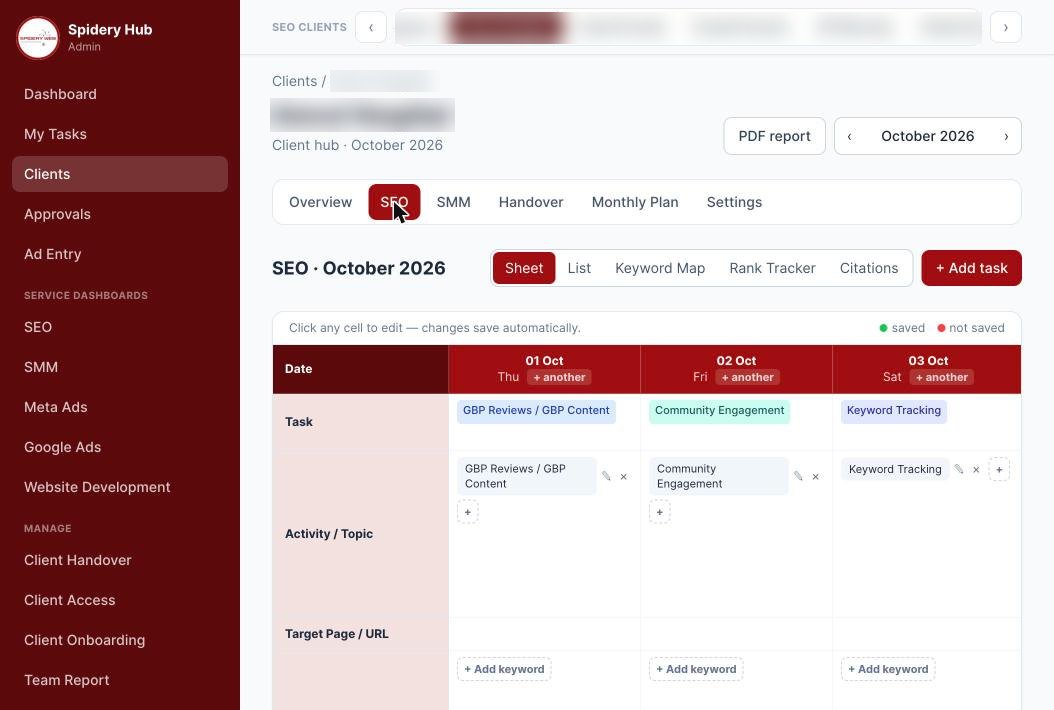Select Sheet view
Image resolution: width=1054 pixels, height=710 pixels.
pos(524,268)
